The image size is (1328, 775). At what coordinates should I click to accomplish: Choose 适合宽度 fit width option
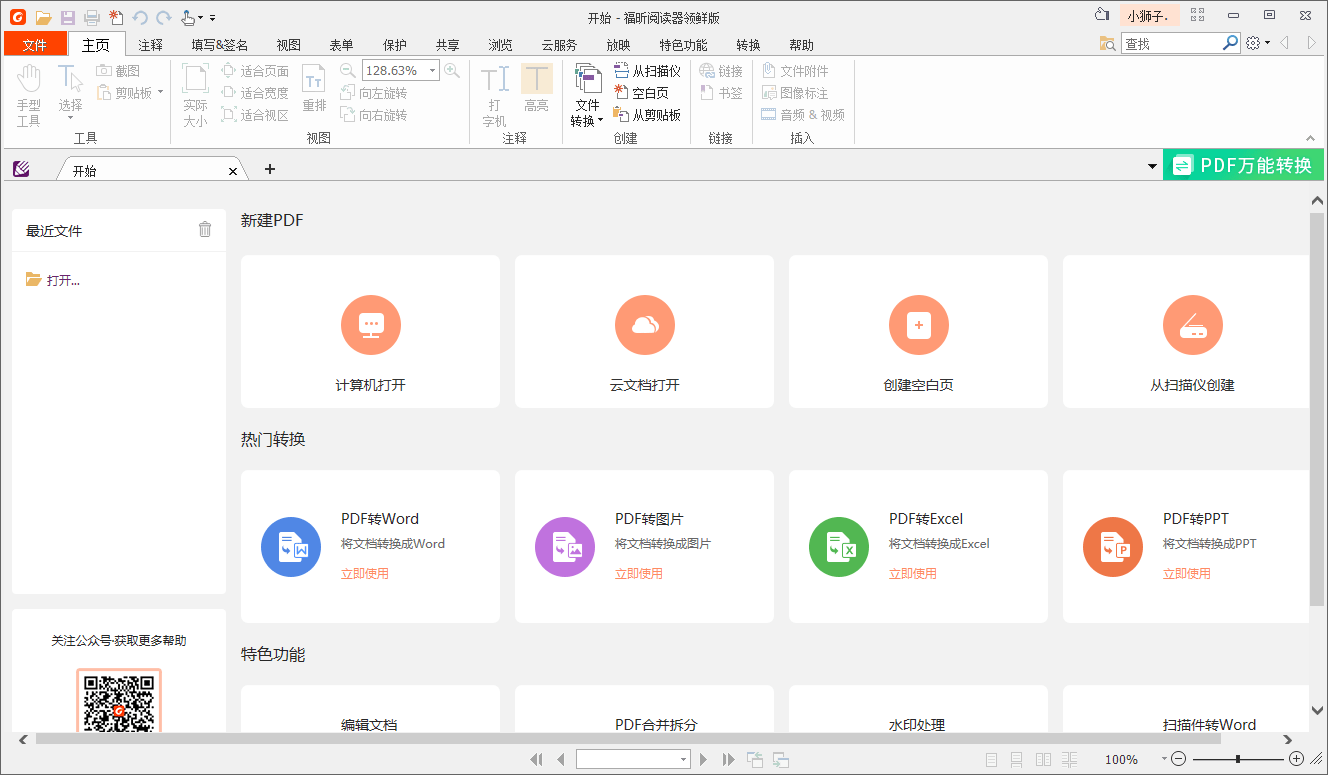point(255,93)
